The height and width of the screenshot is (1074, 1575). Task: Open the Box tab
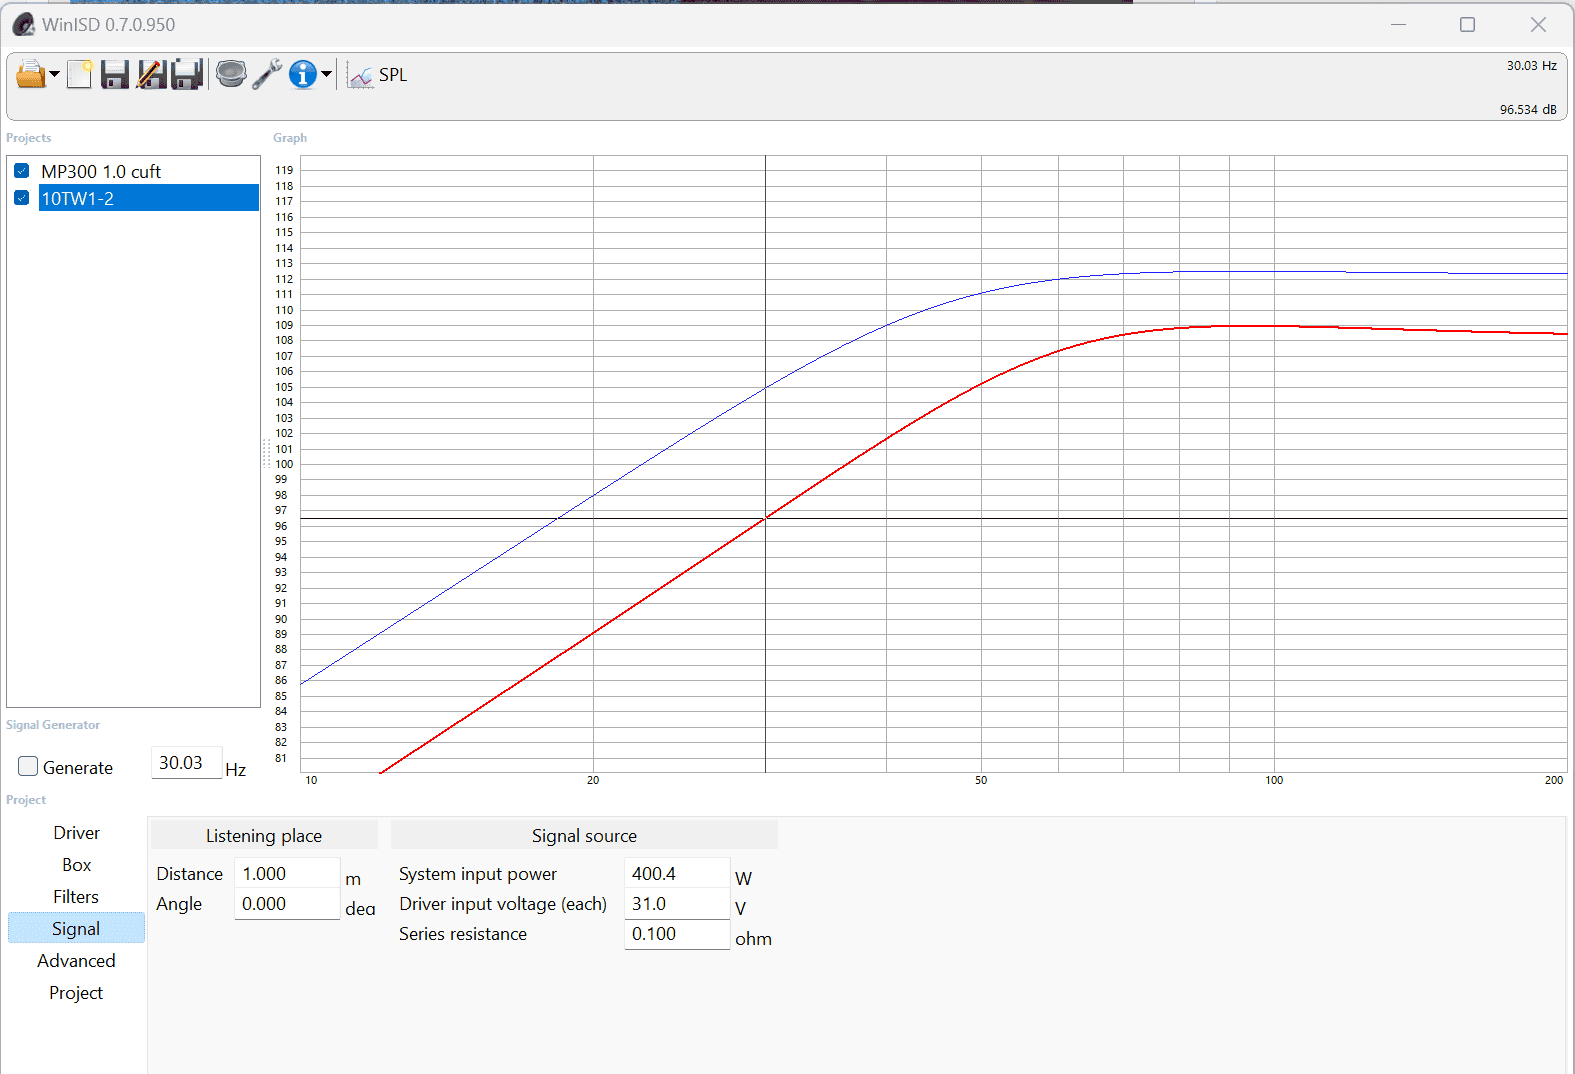coord(76,865)
